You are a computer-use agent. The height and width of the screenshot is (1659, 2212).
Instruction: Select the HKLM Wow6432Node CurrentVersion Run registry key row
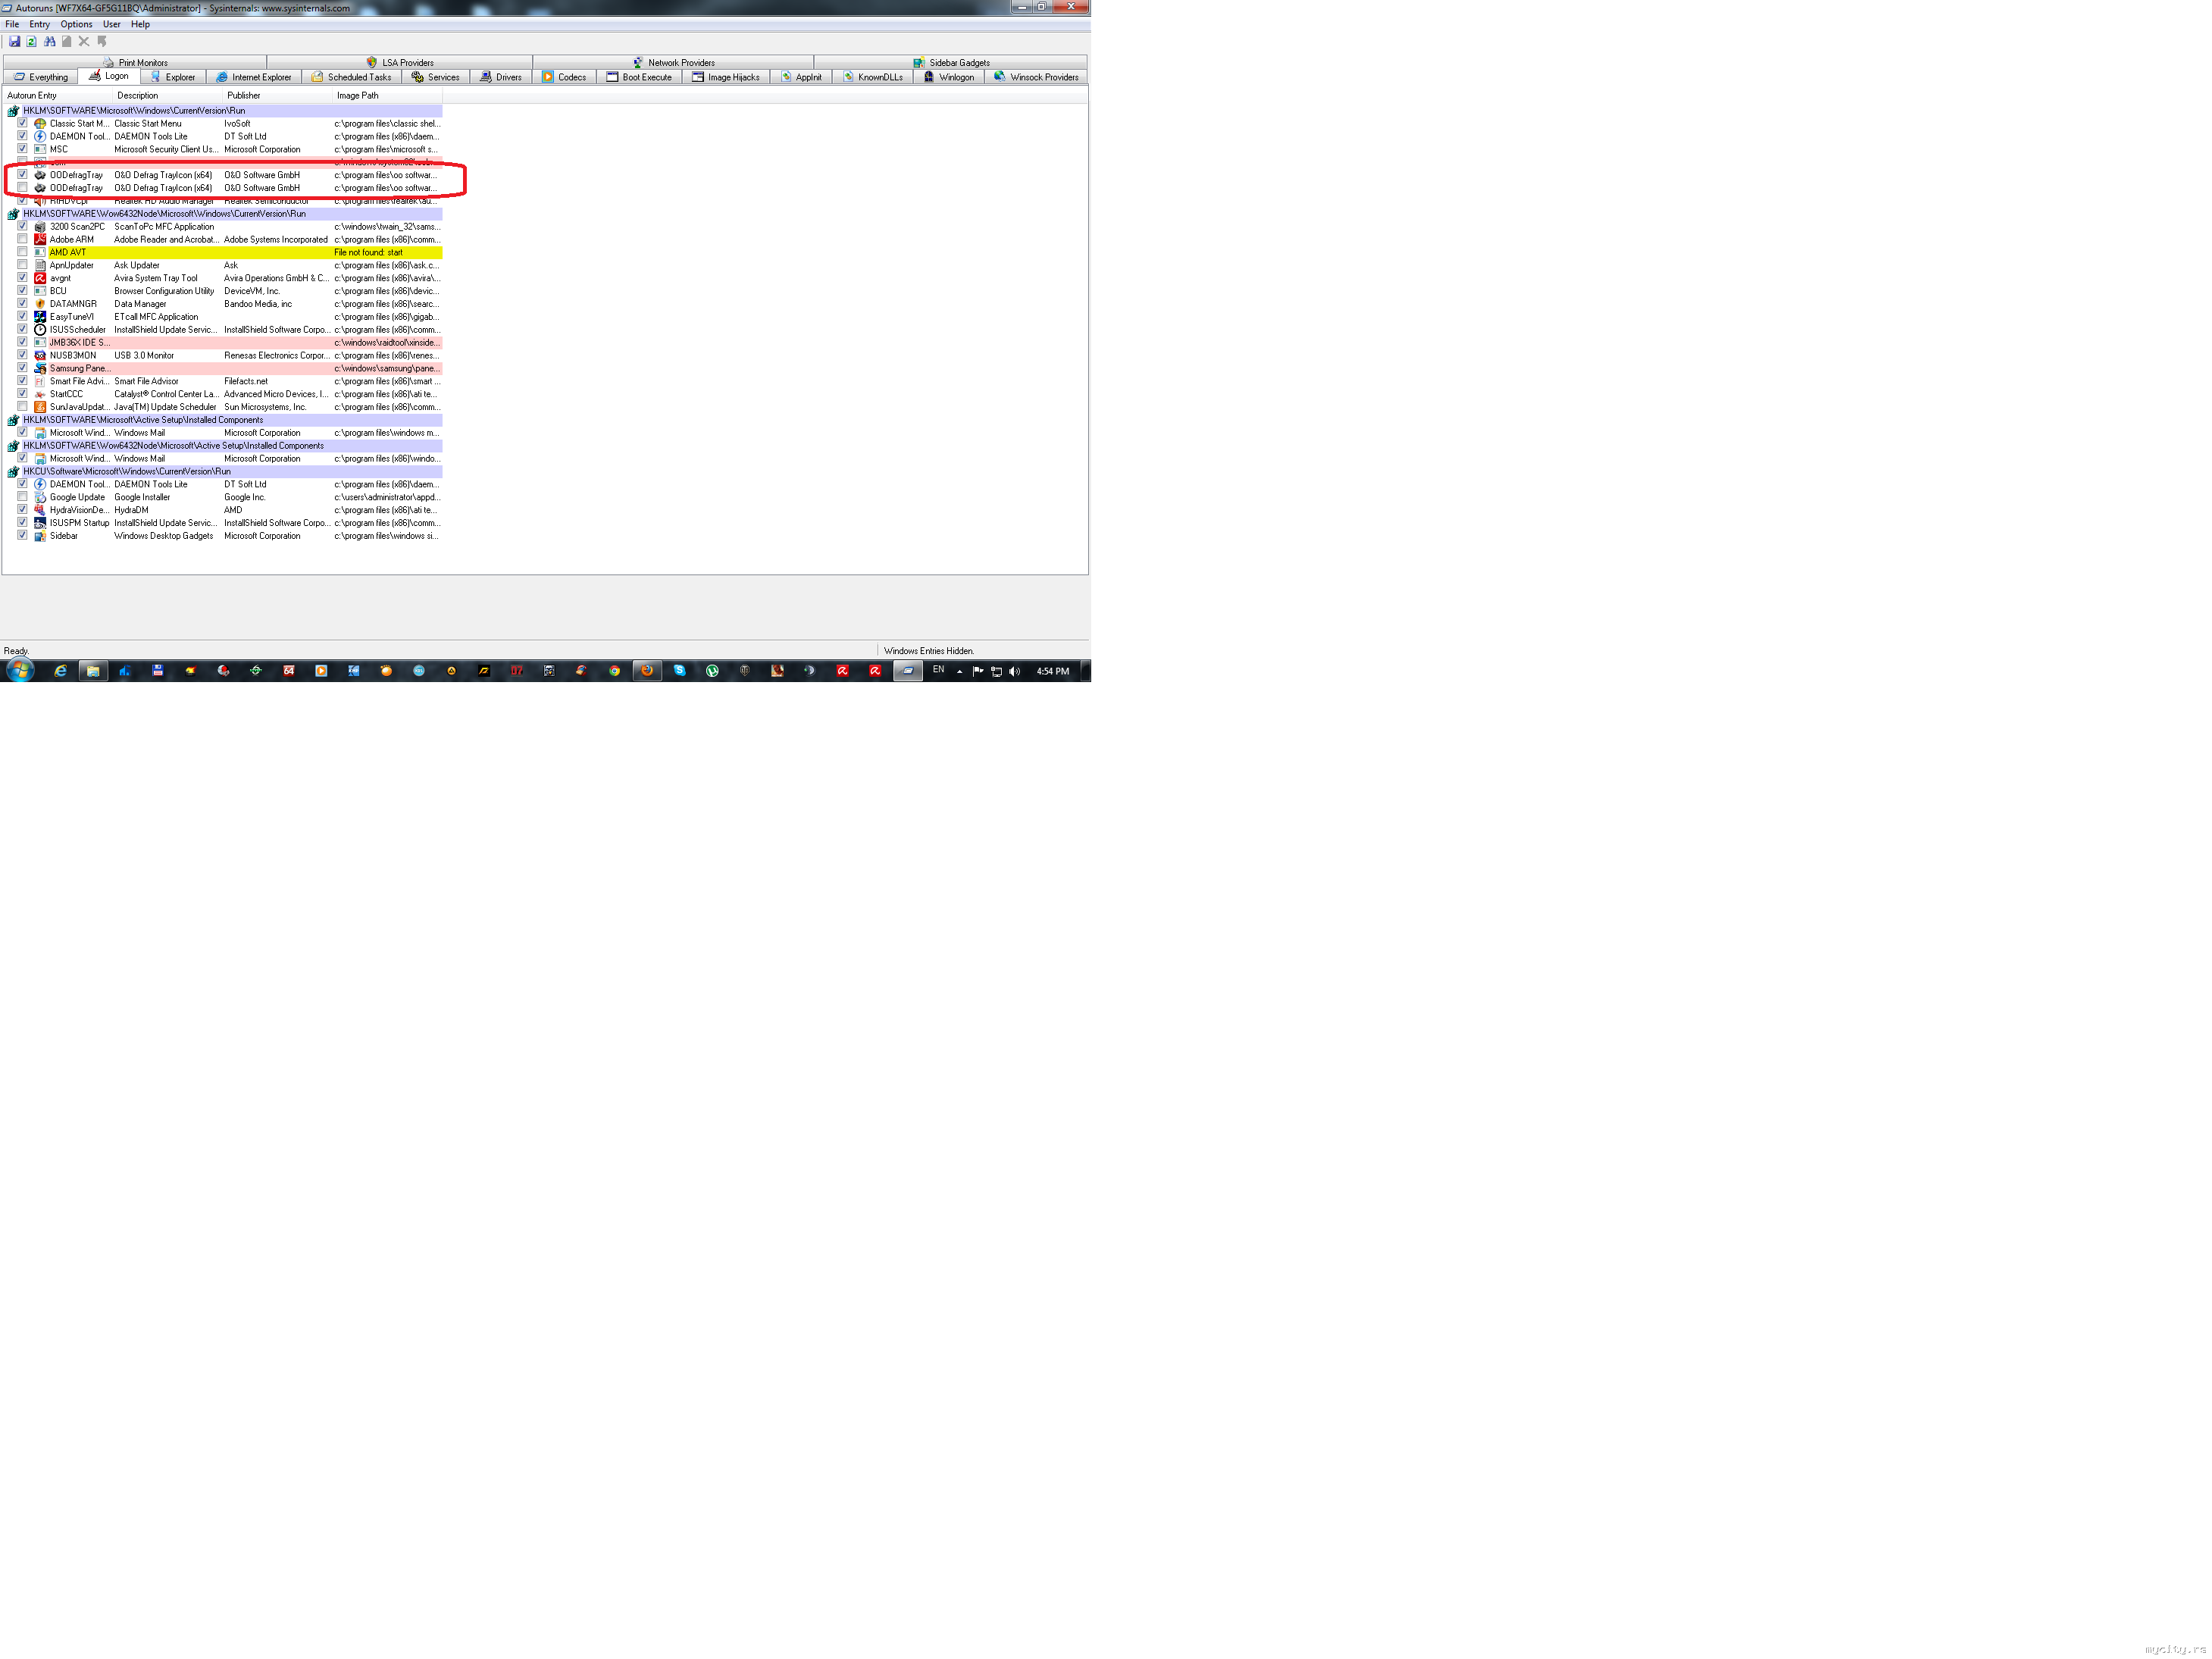pyautogui.click(x=165, y=214)
